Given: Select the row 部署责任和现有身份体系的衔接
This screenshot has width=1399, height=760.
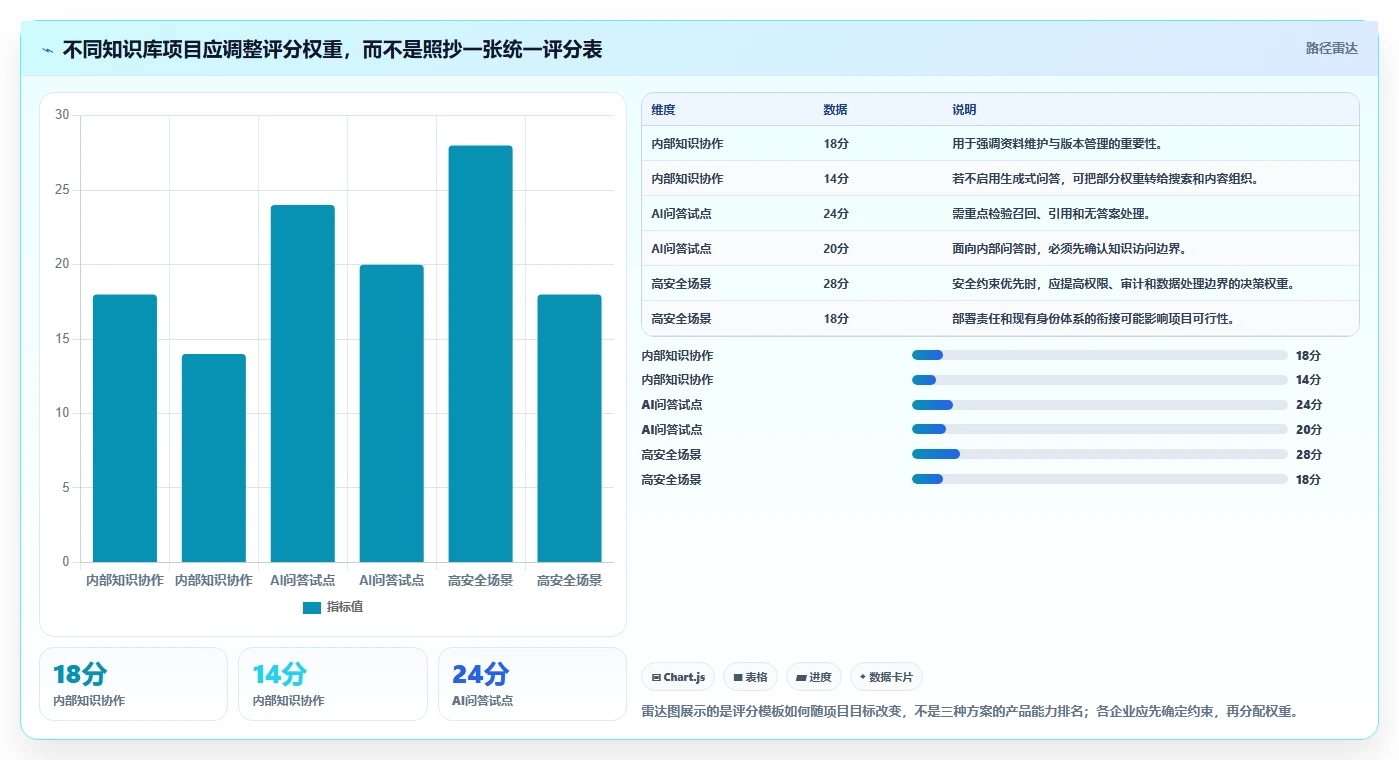Looking at the screenshot, I should pos(1000,319).
